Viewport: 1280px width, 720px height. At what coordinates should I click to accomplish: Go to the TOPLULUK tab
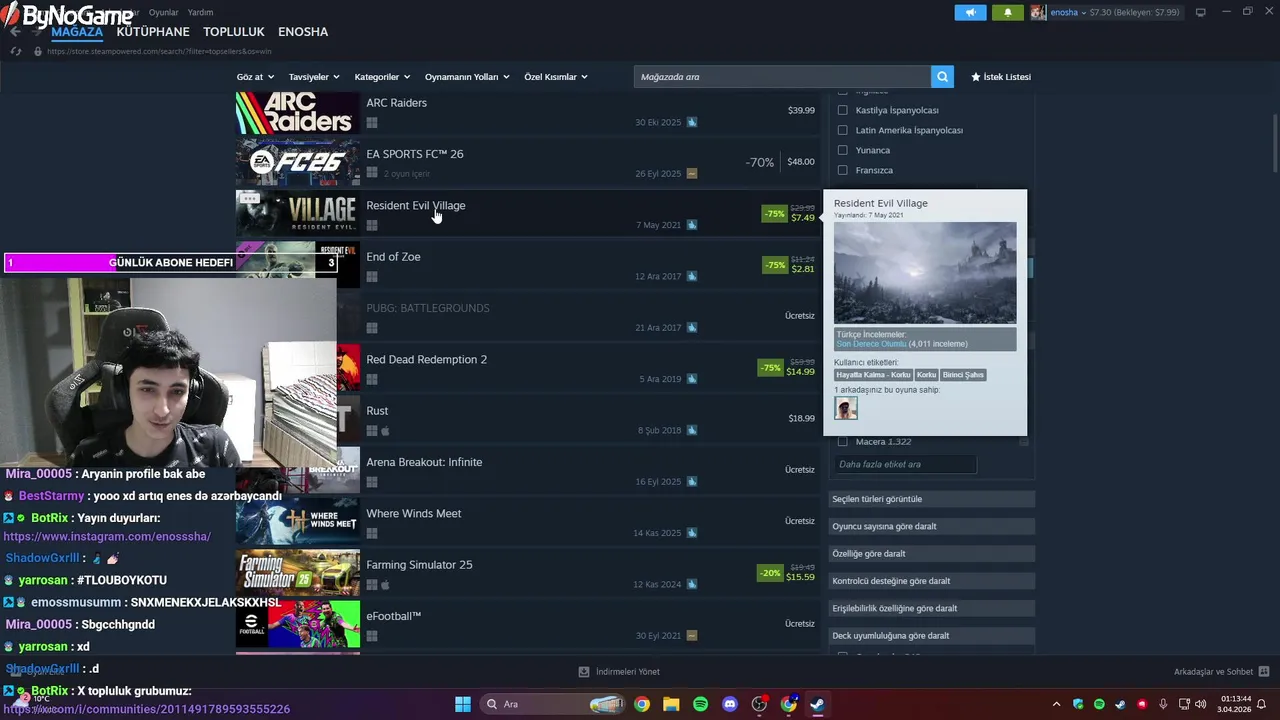click(x=234, y=32)
